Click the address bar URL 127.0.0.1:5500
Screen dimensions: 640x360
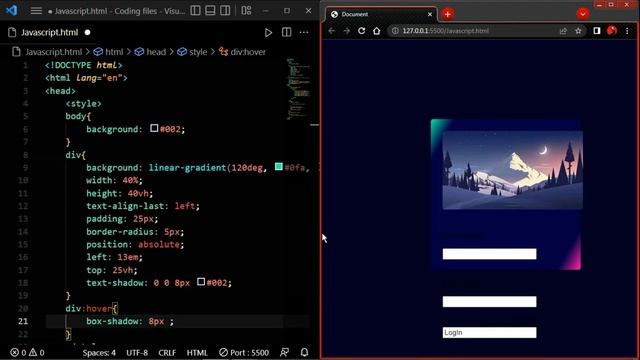(x=445, y=31)
